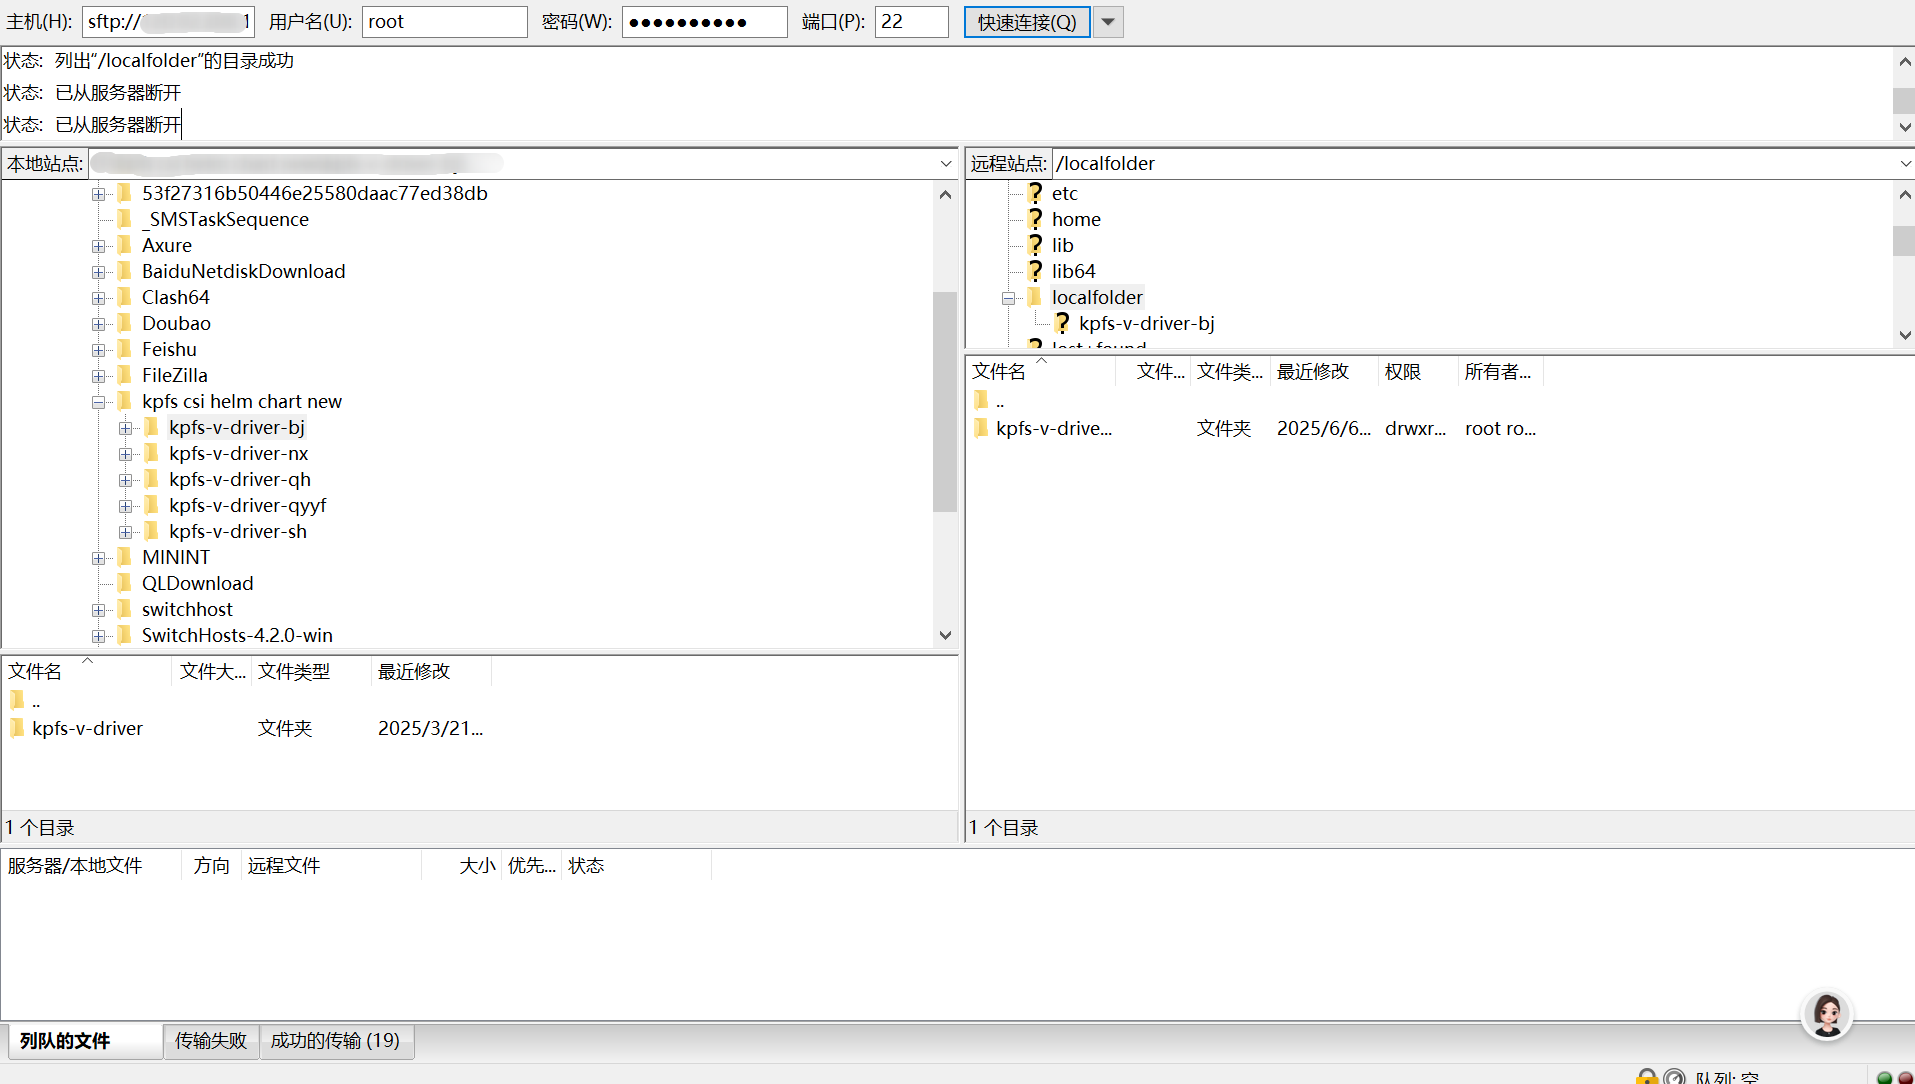Image resolution: width=1915 pixels, height=1084 pixels.
Task: Switch to the 成功的传输 (19) tab
Action: tap(335, 1041)
